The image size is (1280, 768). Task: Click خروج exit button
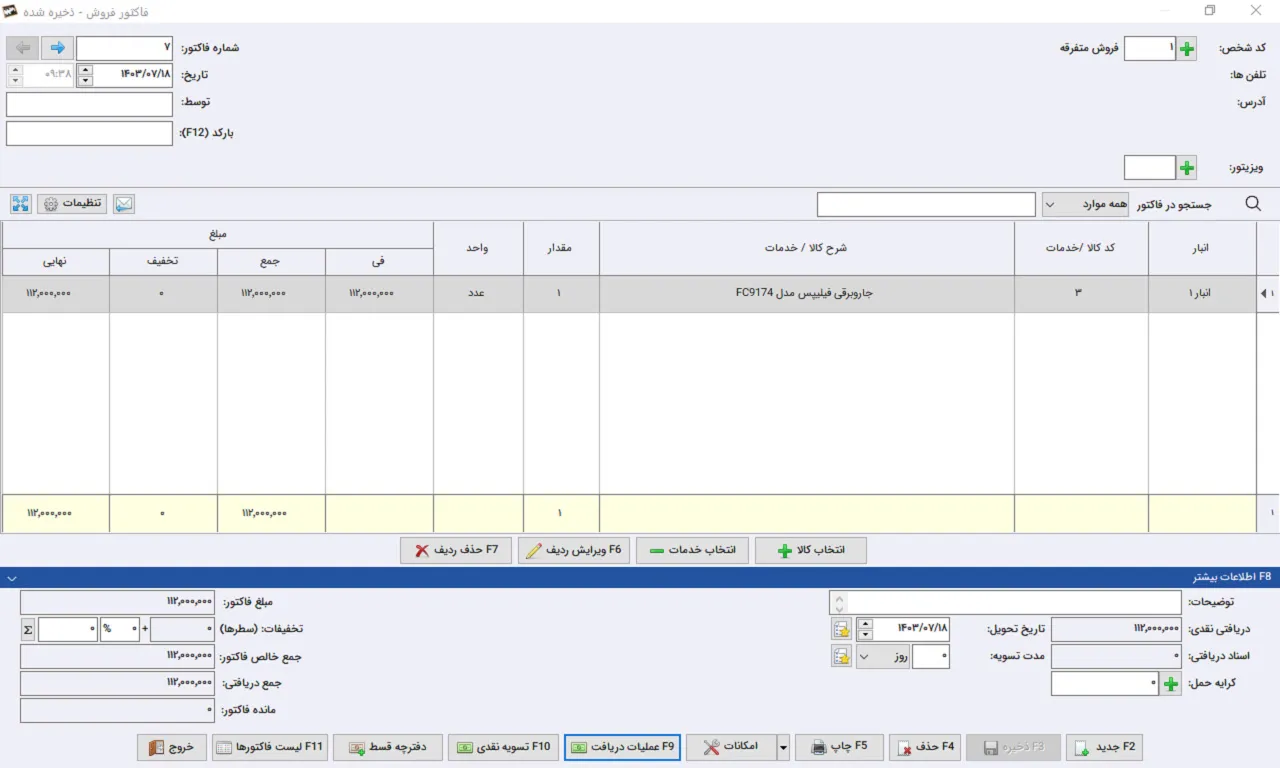(x=172, y=747)
